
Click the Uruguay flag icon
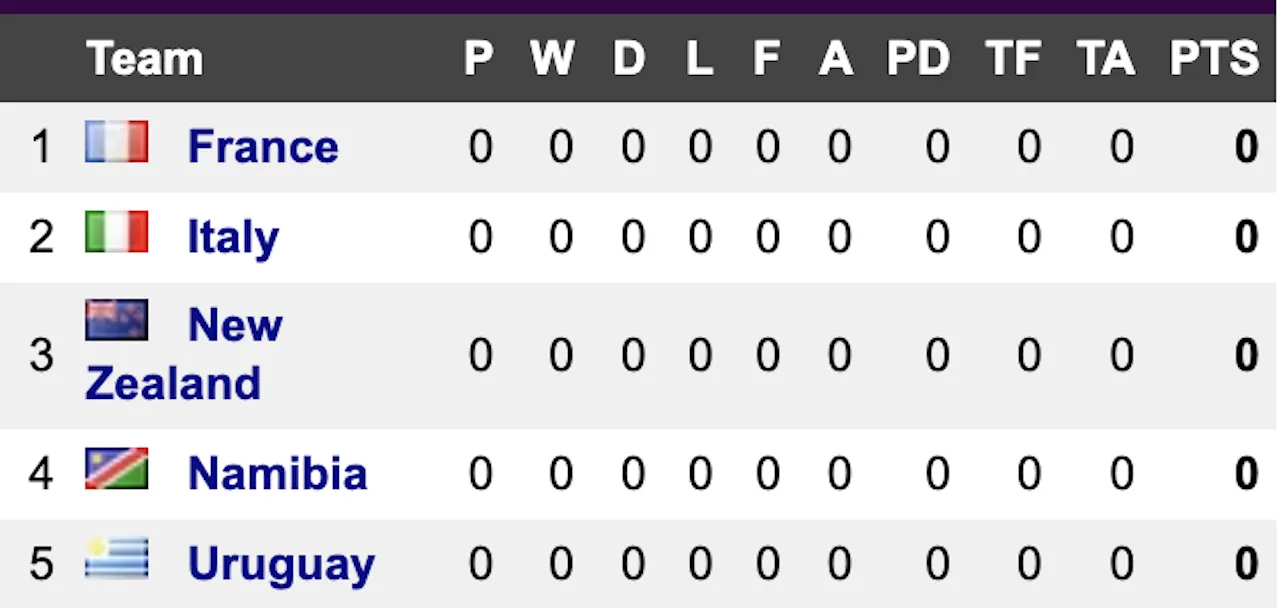117,558
